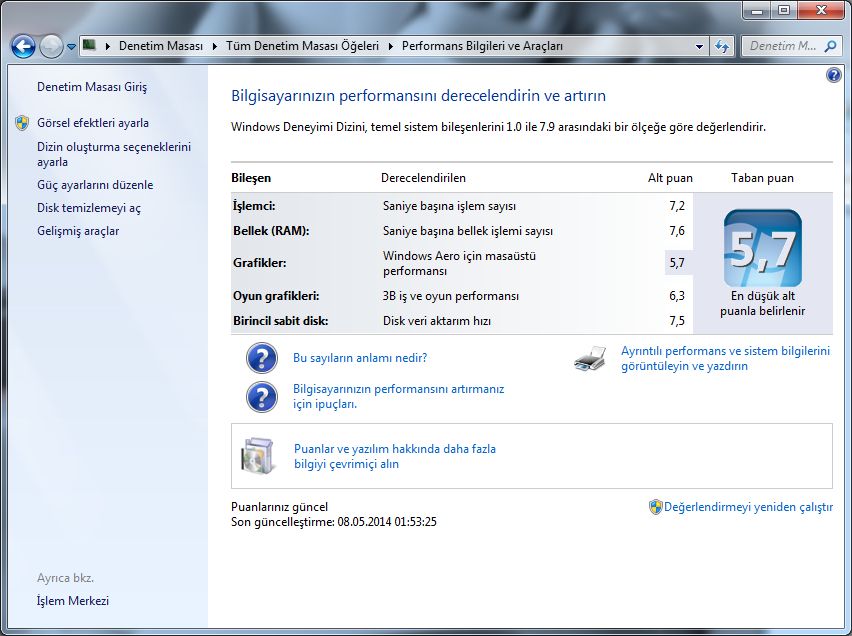The image size is (852, 636).
Task: Click the Alt puan column header
Action: click(670, 178)
